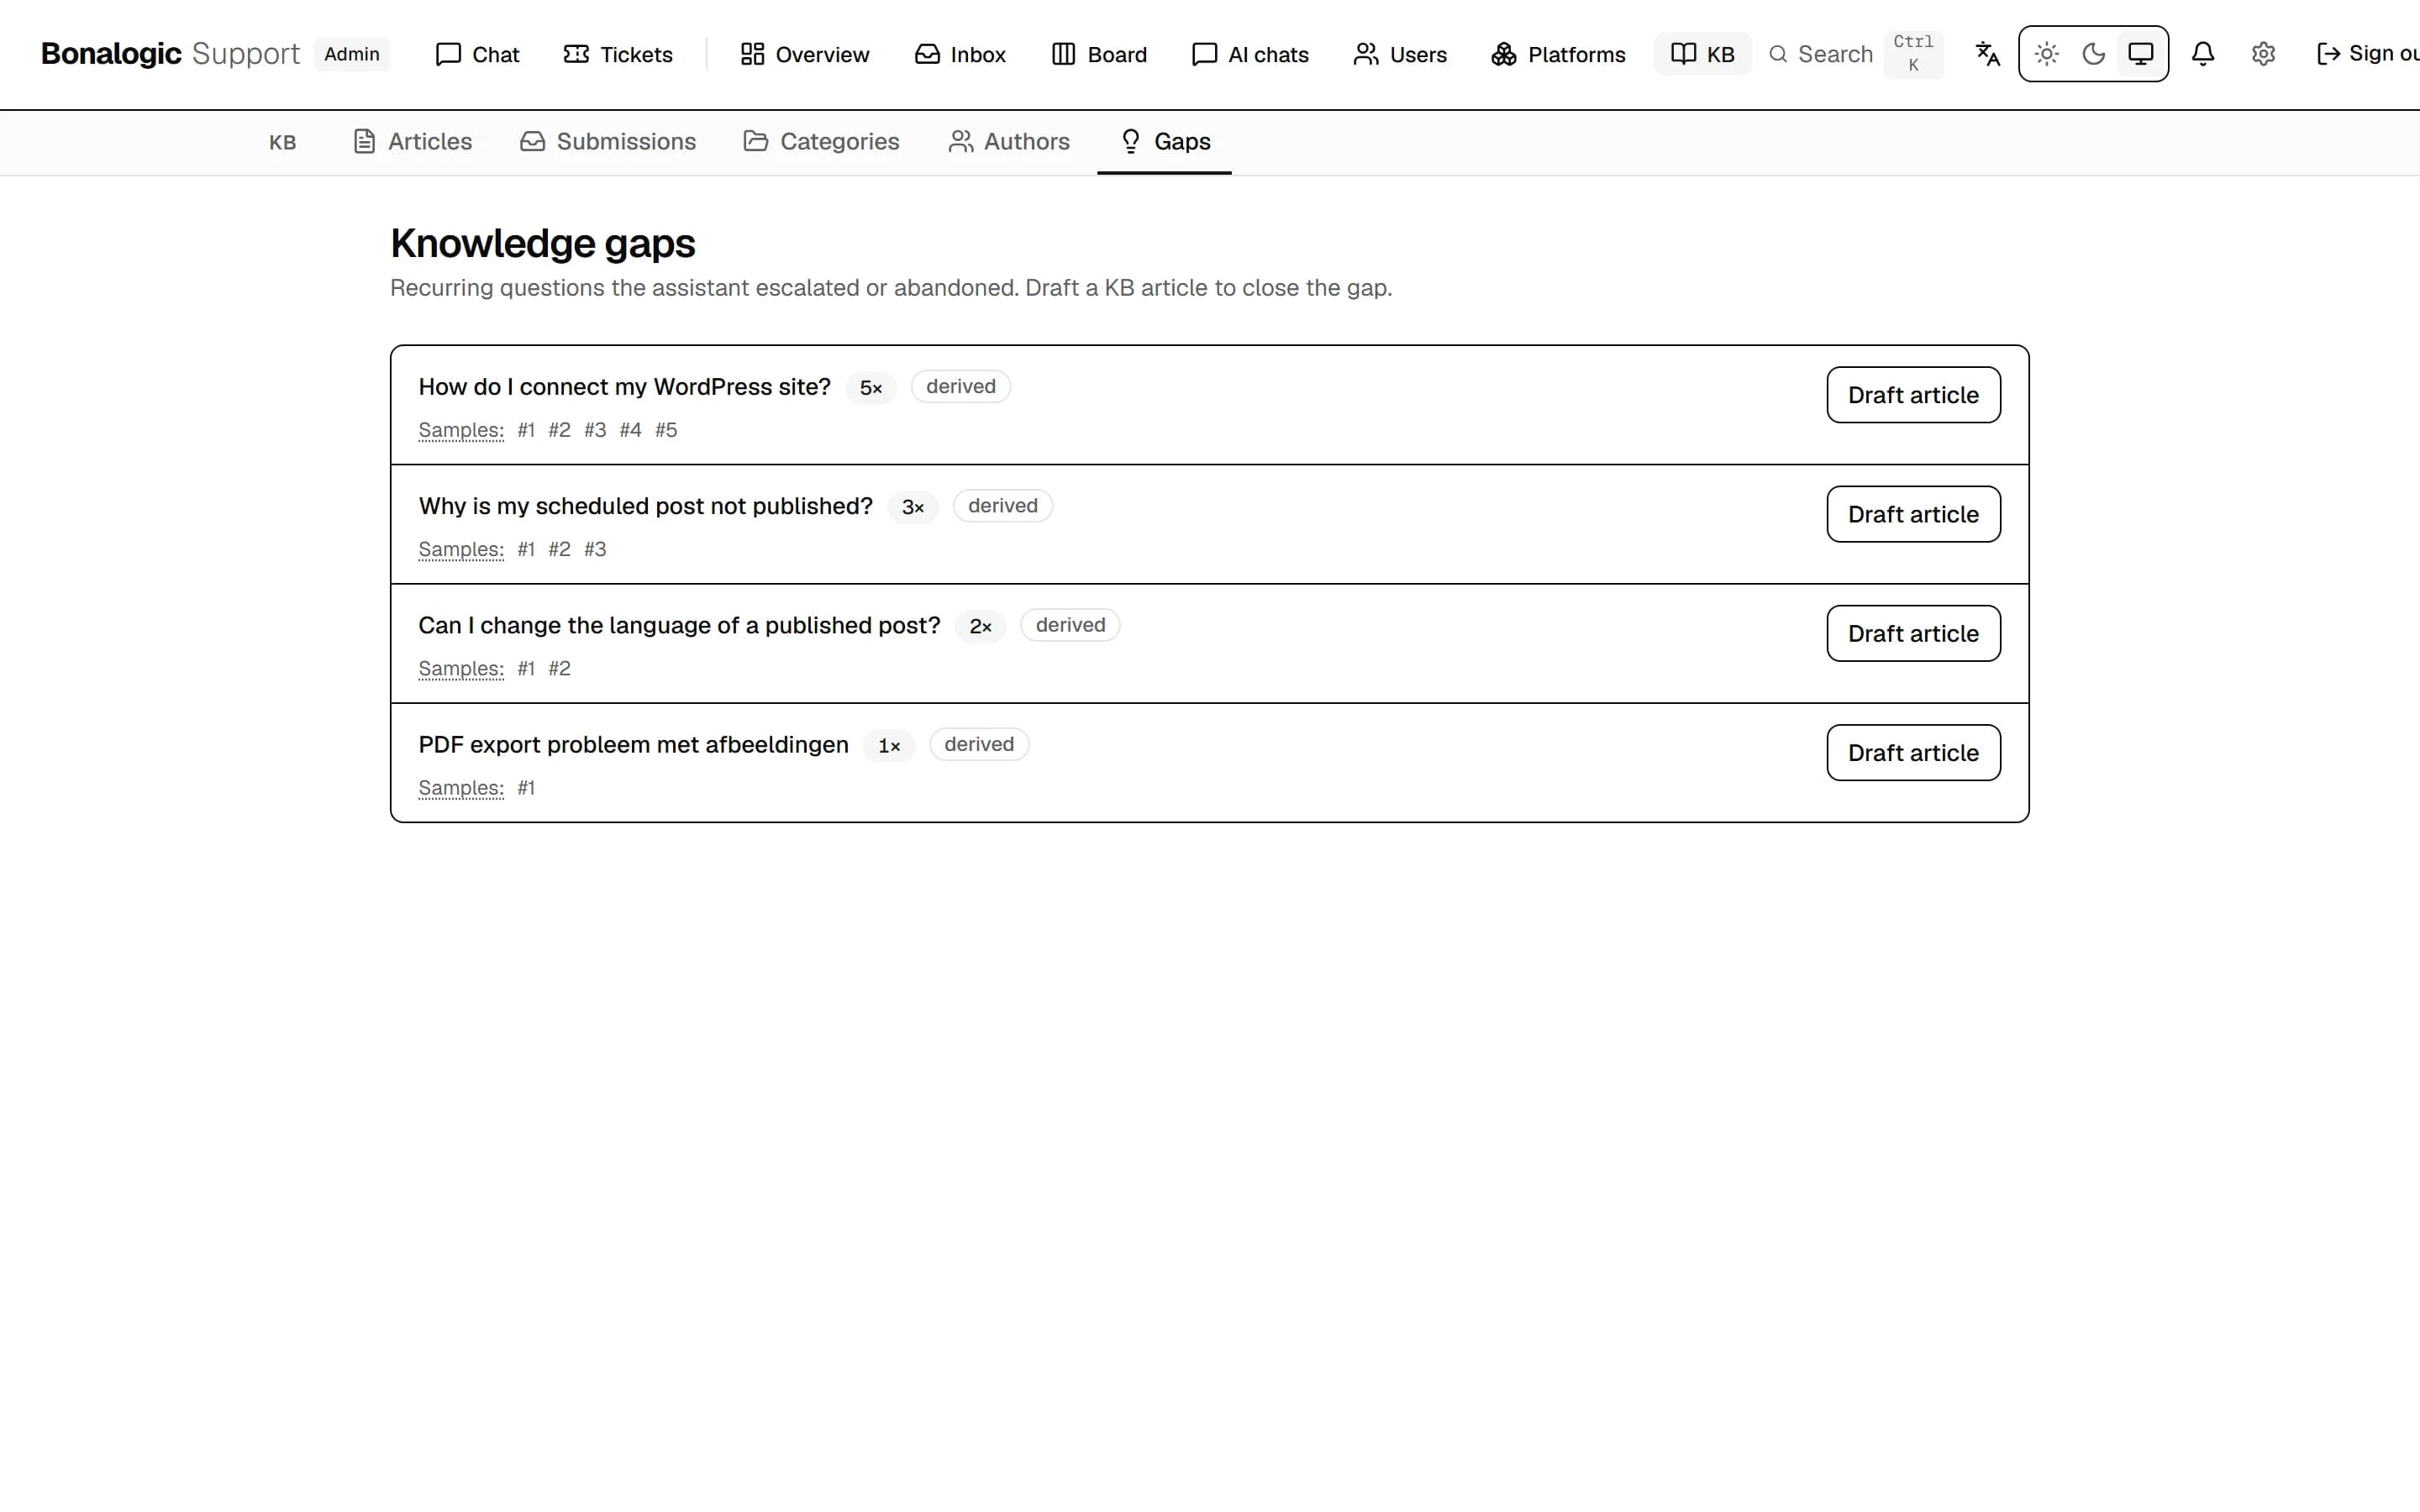Go to Overview in top navigation
2420x1512 pixels.
(x=804, y=54)
